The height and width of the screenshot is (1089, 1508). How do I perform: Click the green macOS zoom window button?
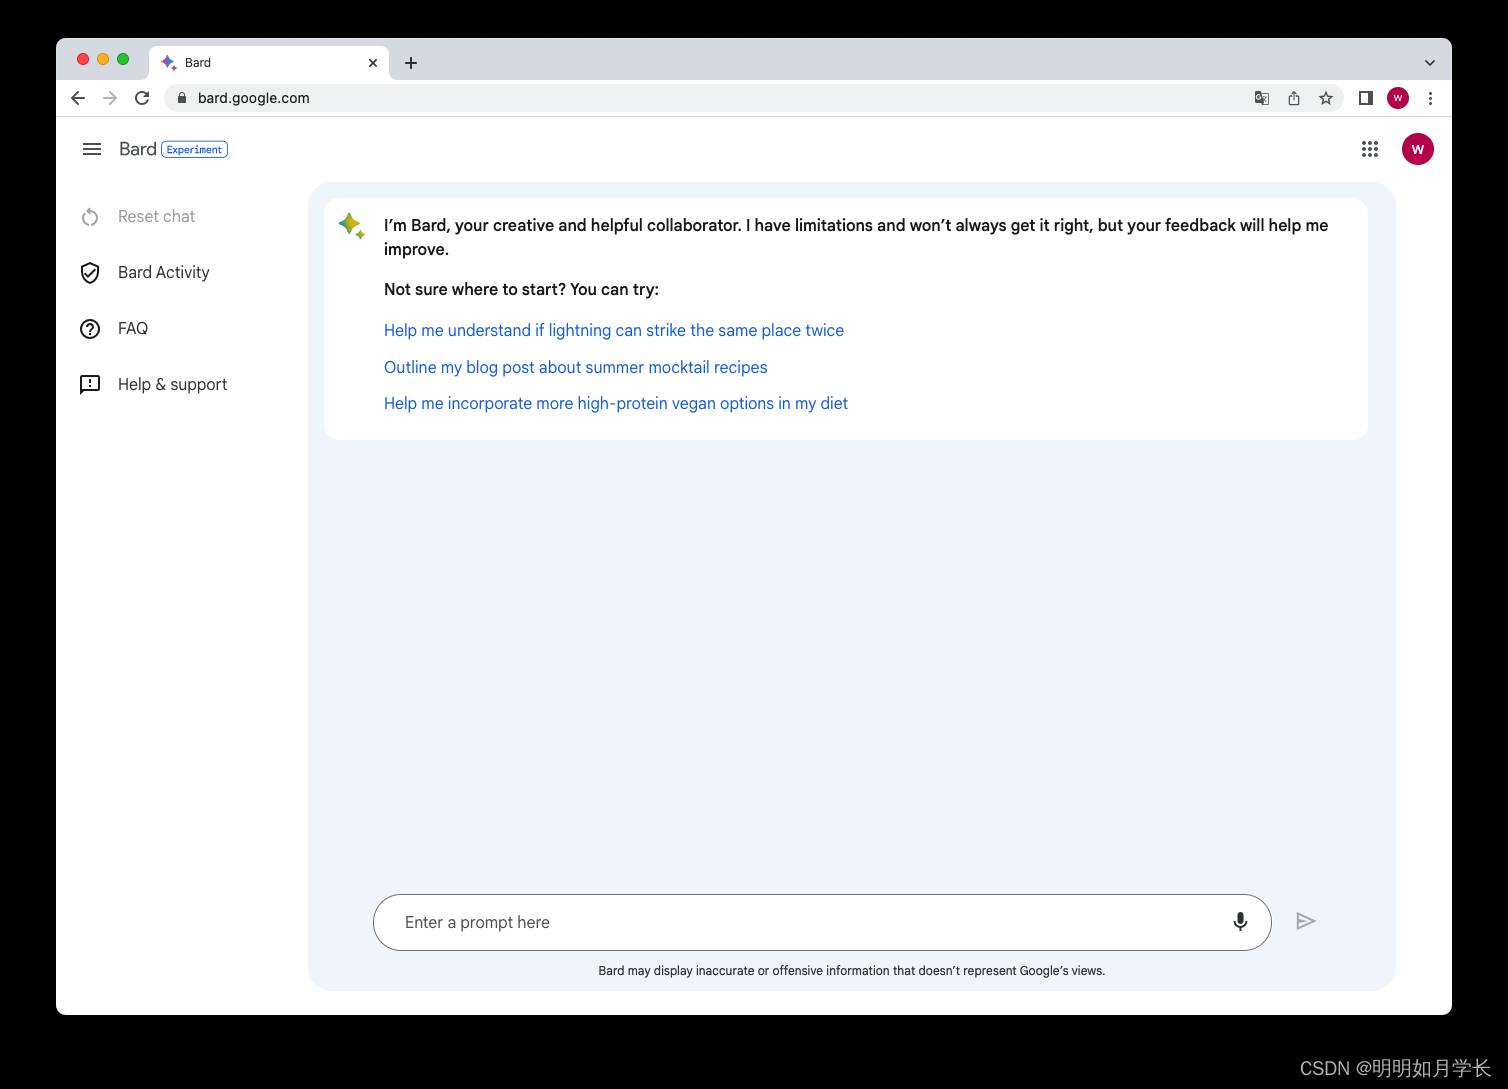pos(123,59)
